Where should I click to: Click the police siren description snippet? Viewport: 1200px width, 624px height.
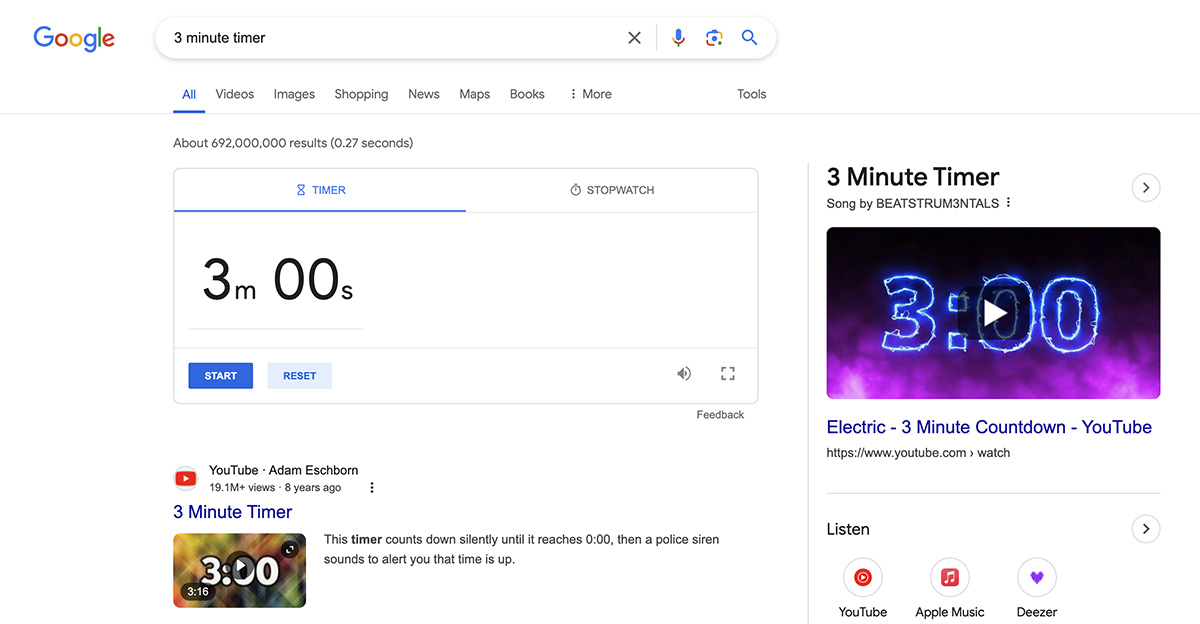point(522,549)
